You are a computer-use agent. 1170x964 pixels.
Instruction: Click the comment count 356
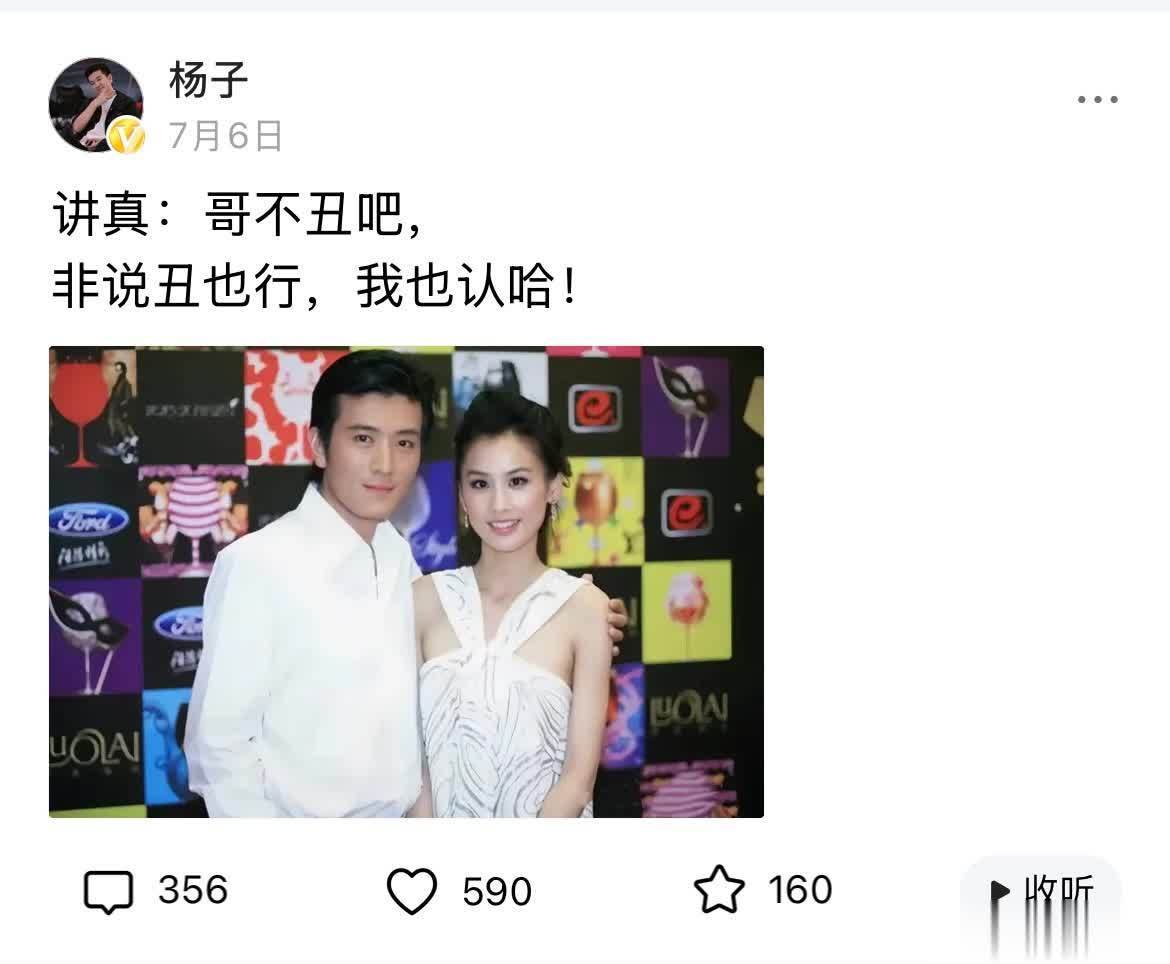click(x=193, y=890)
